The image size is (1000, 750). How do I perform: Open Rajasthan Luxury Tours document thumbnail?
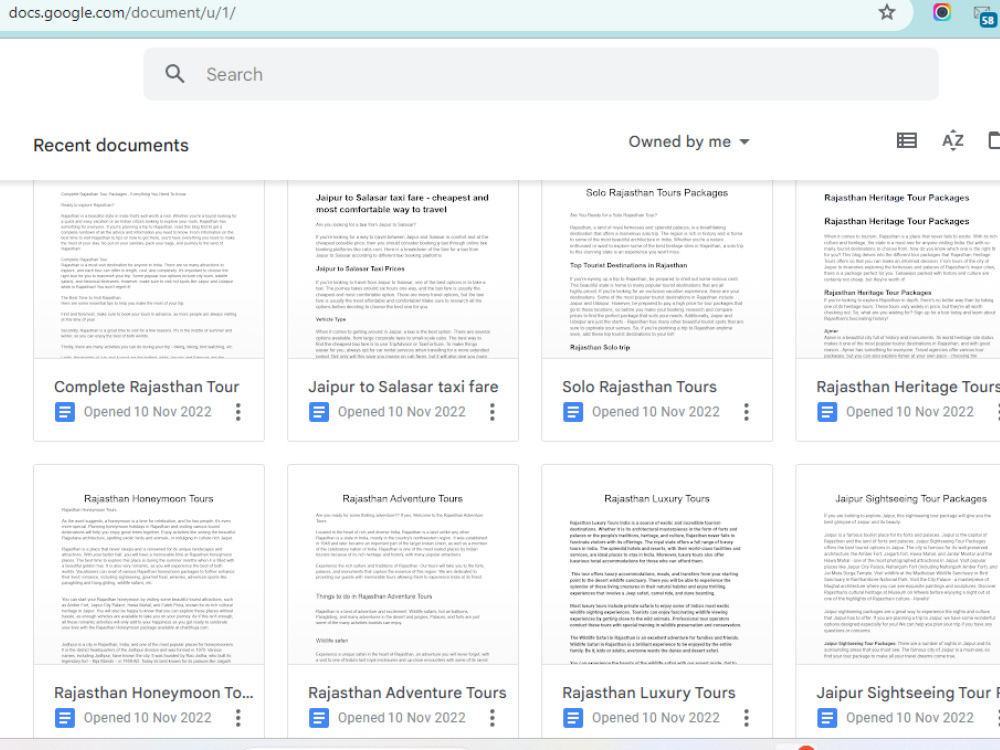[x=657, y=564]
